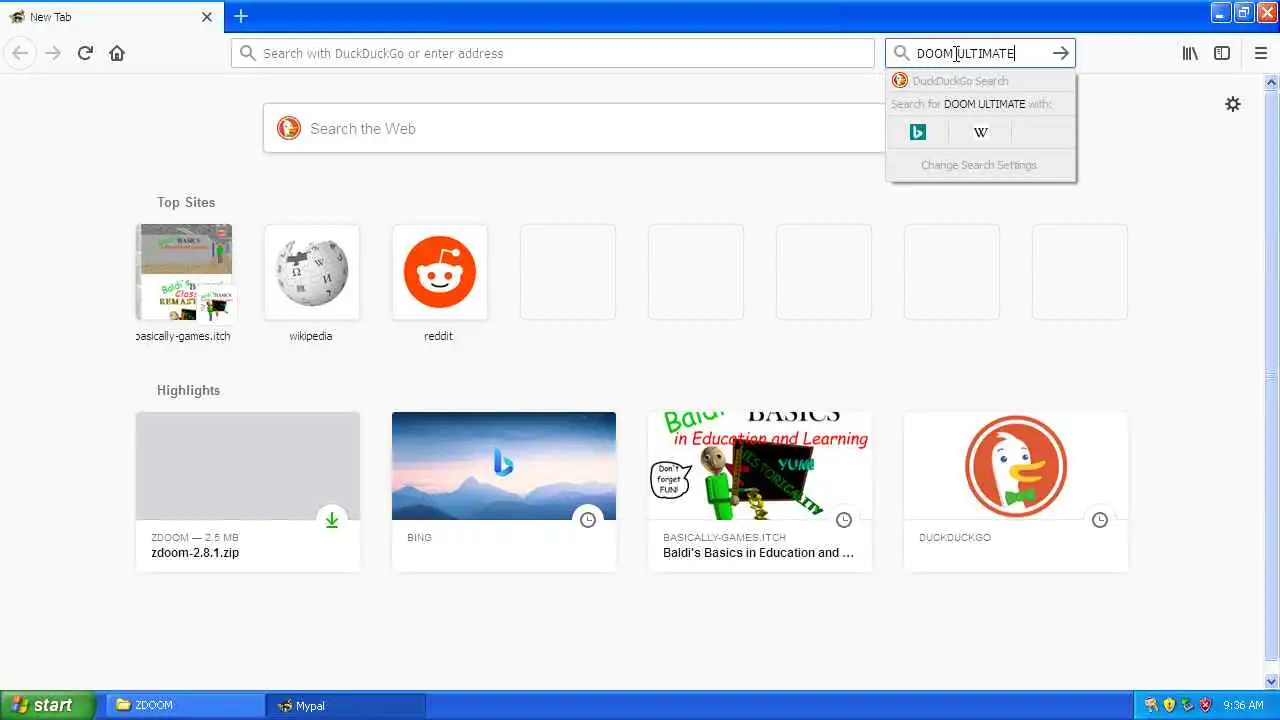Open Baldi's Basics highlight card
Screen dimensions: 1280x720
pyautogui.click(x=760, y=492)
